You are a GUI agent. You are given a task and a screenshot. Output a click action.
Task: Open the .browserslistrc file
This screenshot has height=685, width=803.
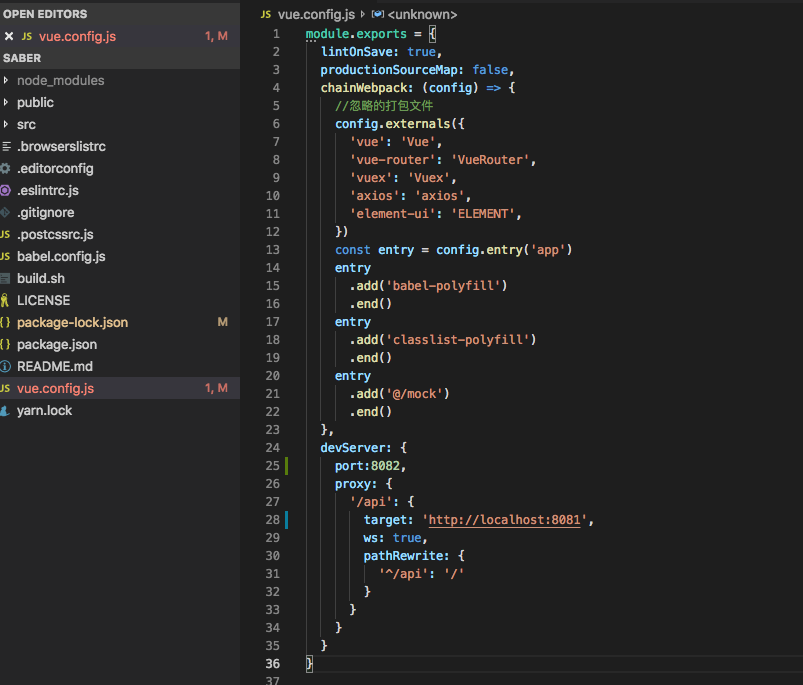point(61,146)
